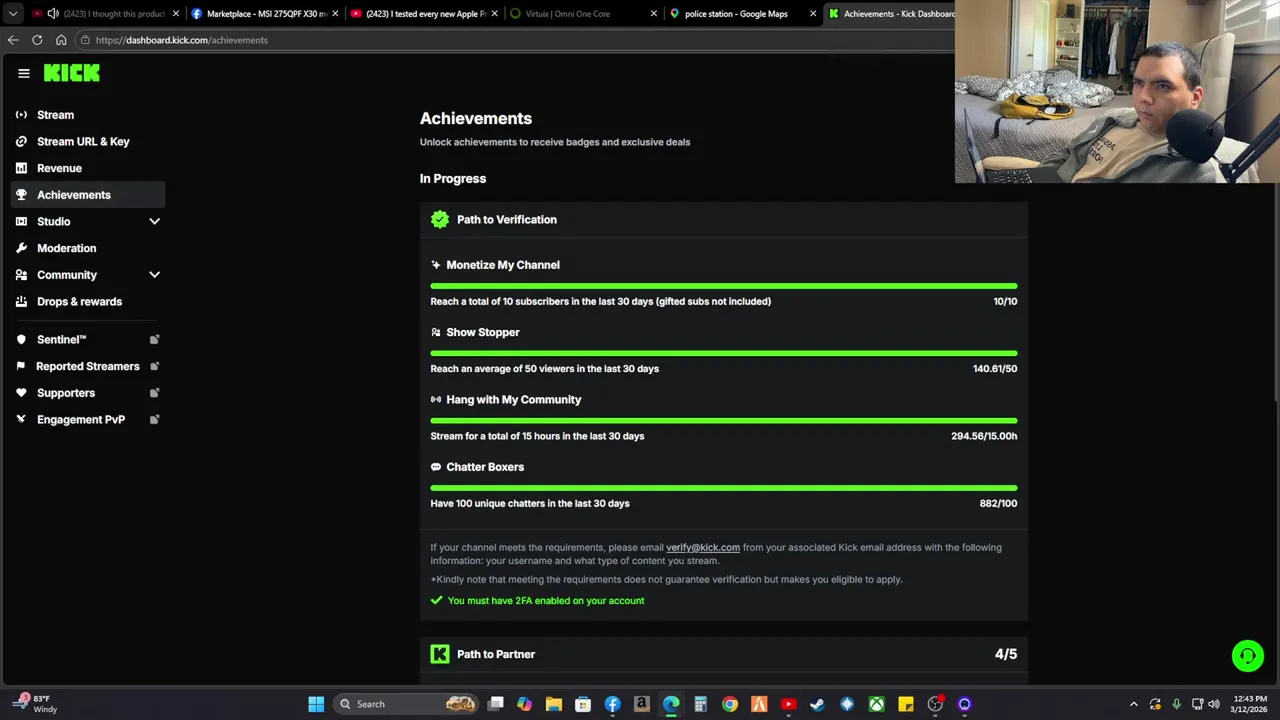The image size is (1280, 720).
Task: Expand the Studio submenu chevron
Action: (x=154, y=221)
